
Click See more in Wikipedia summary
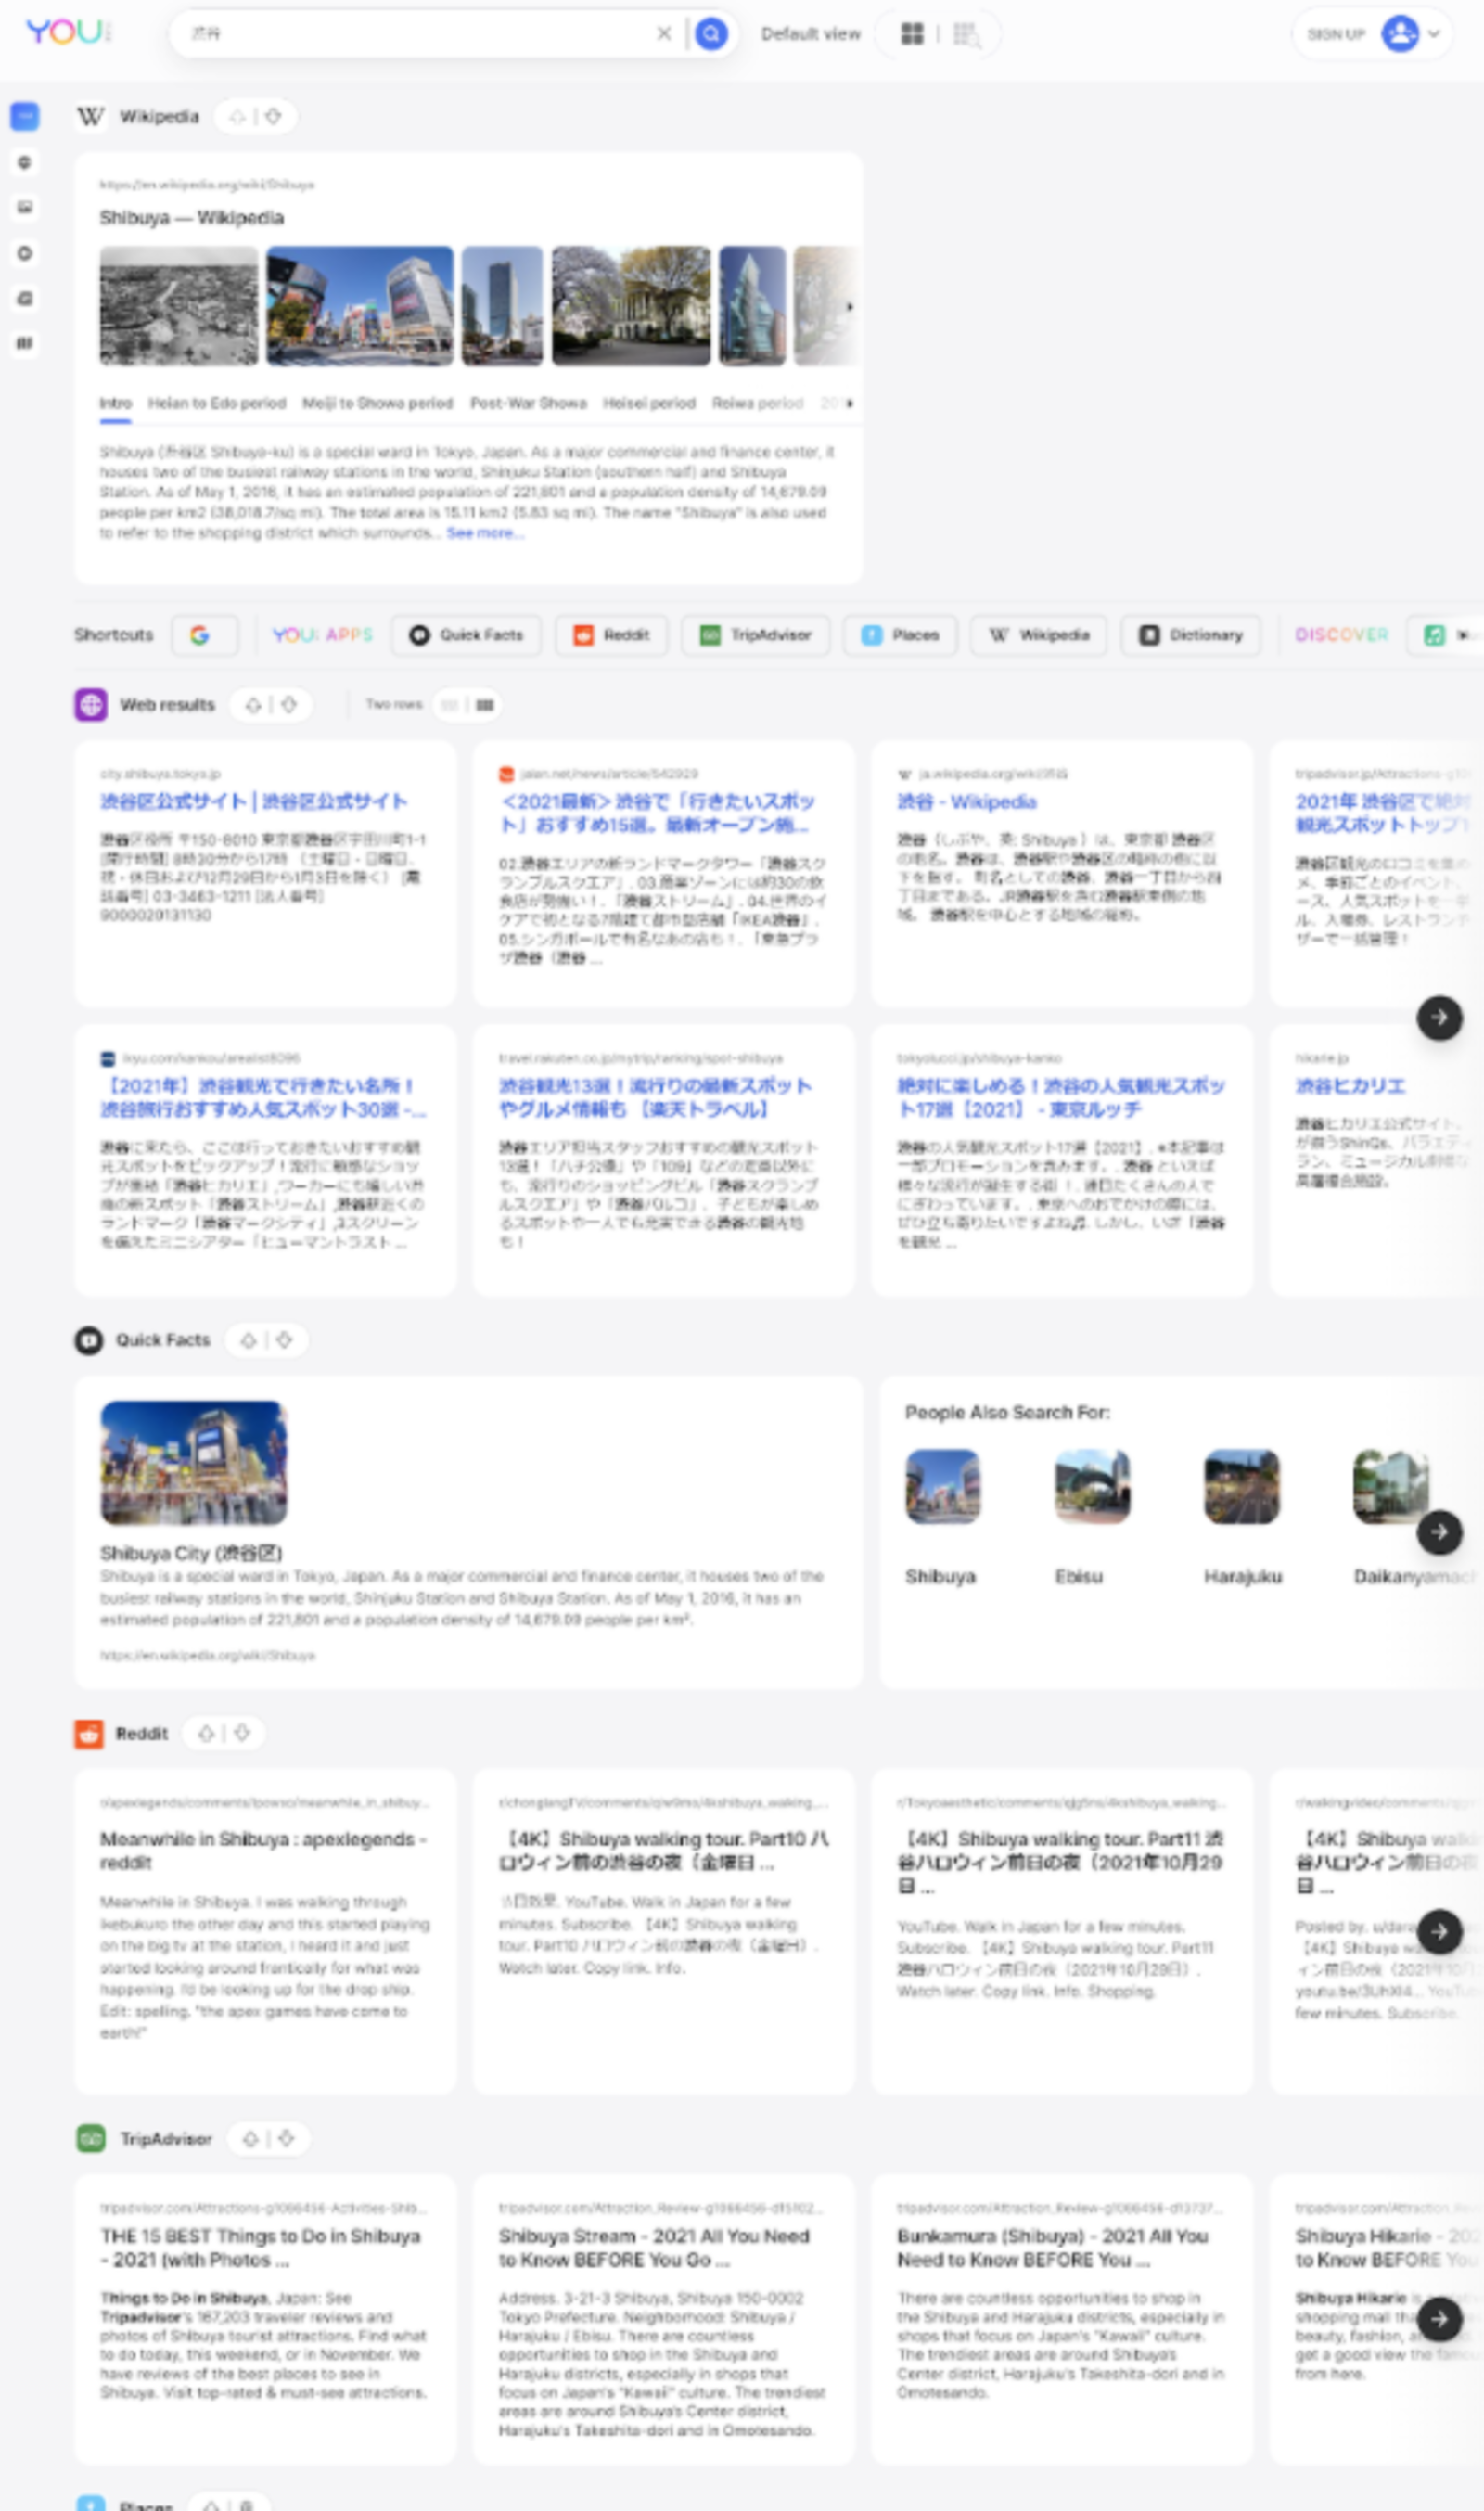[x=484, y=533]
